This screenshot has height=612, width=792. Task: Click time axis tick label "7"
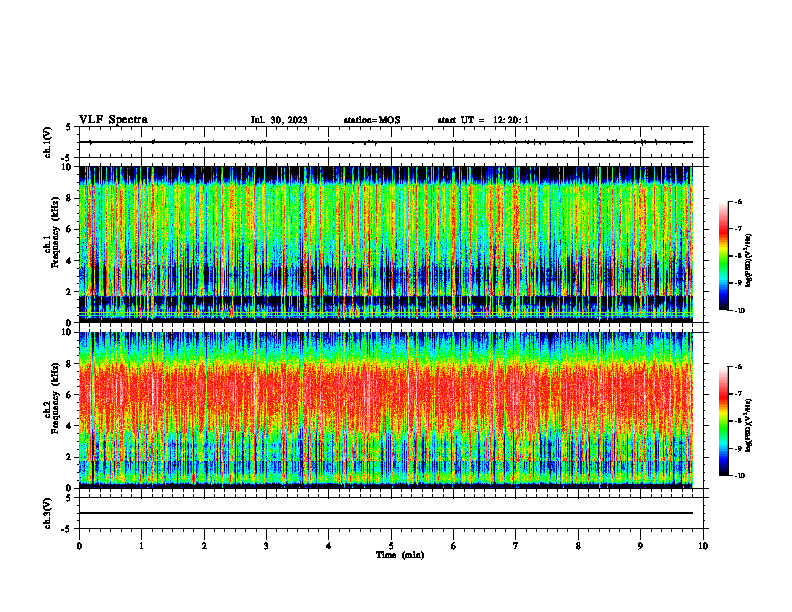[x=516, y=546]
